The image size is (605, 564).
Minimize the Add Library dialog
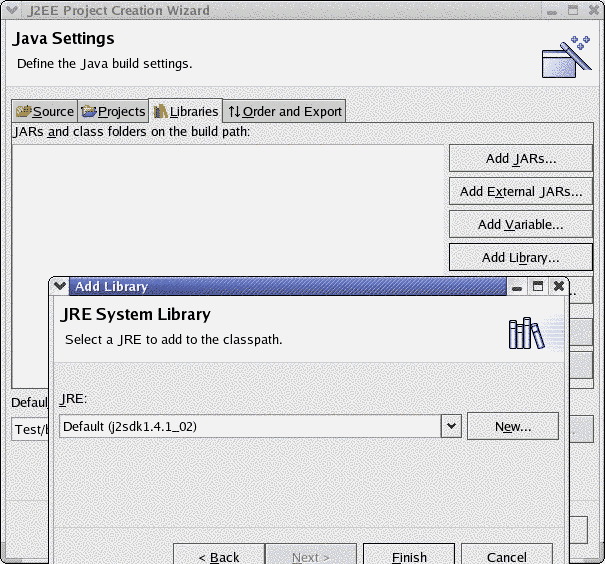(x=517, y=287)
